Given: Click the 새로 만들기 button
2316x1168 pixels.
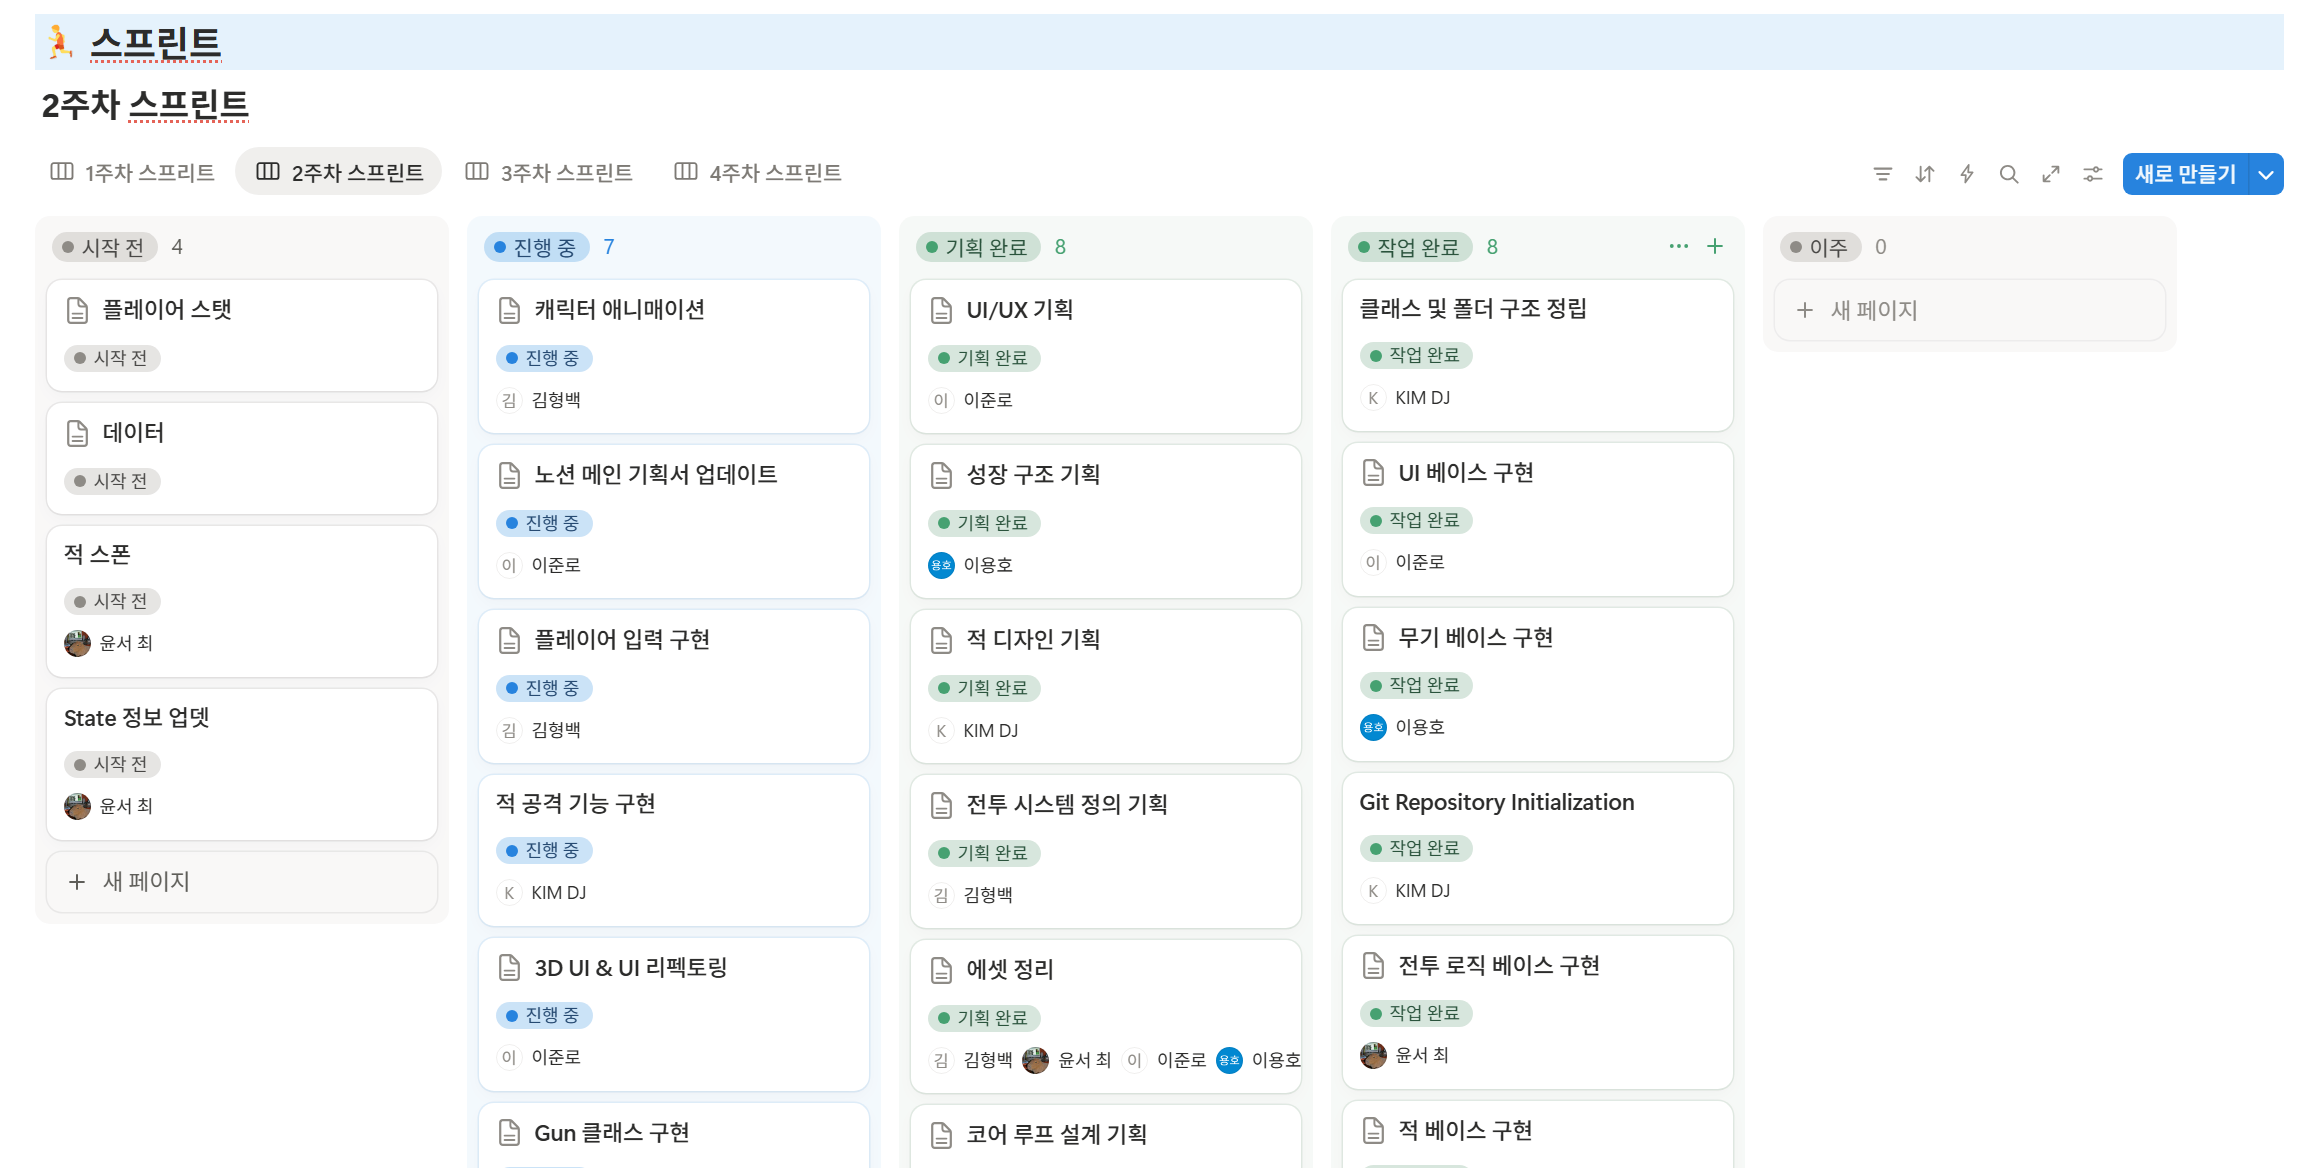Looking at the screenshot, I should click(x=2185, y=174).
